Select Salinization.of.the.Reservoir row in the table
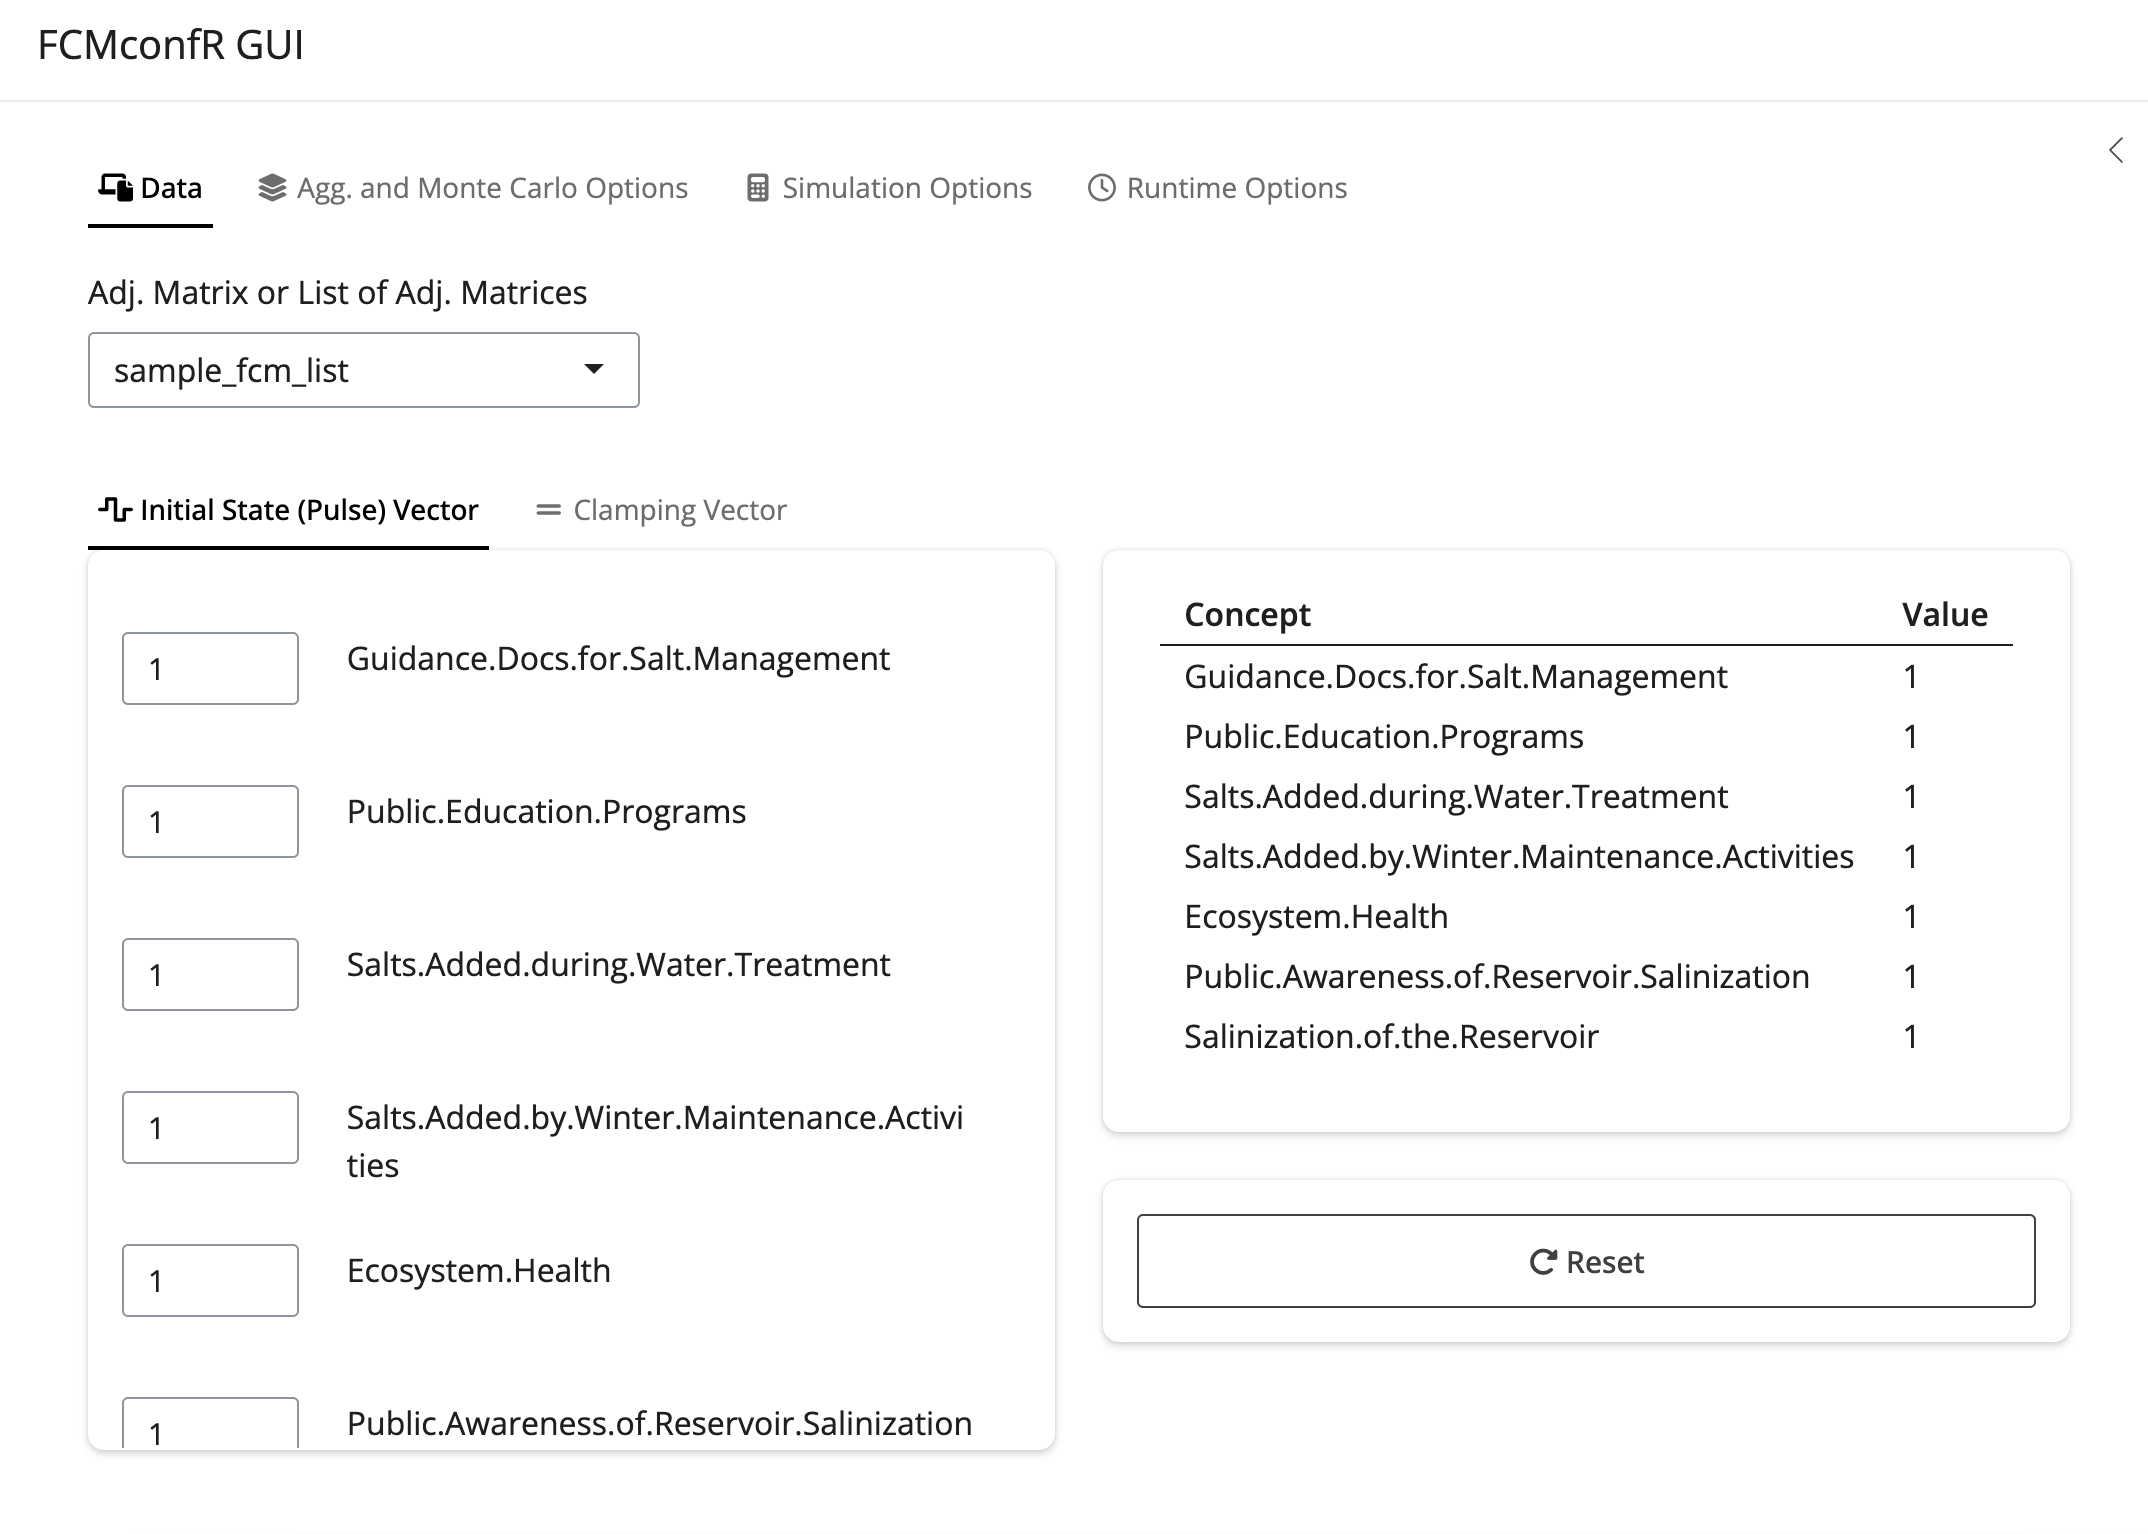 coord(1586,1036)
